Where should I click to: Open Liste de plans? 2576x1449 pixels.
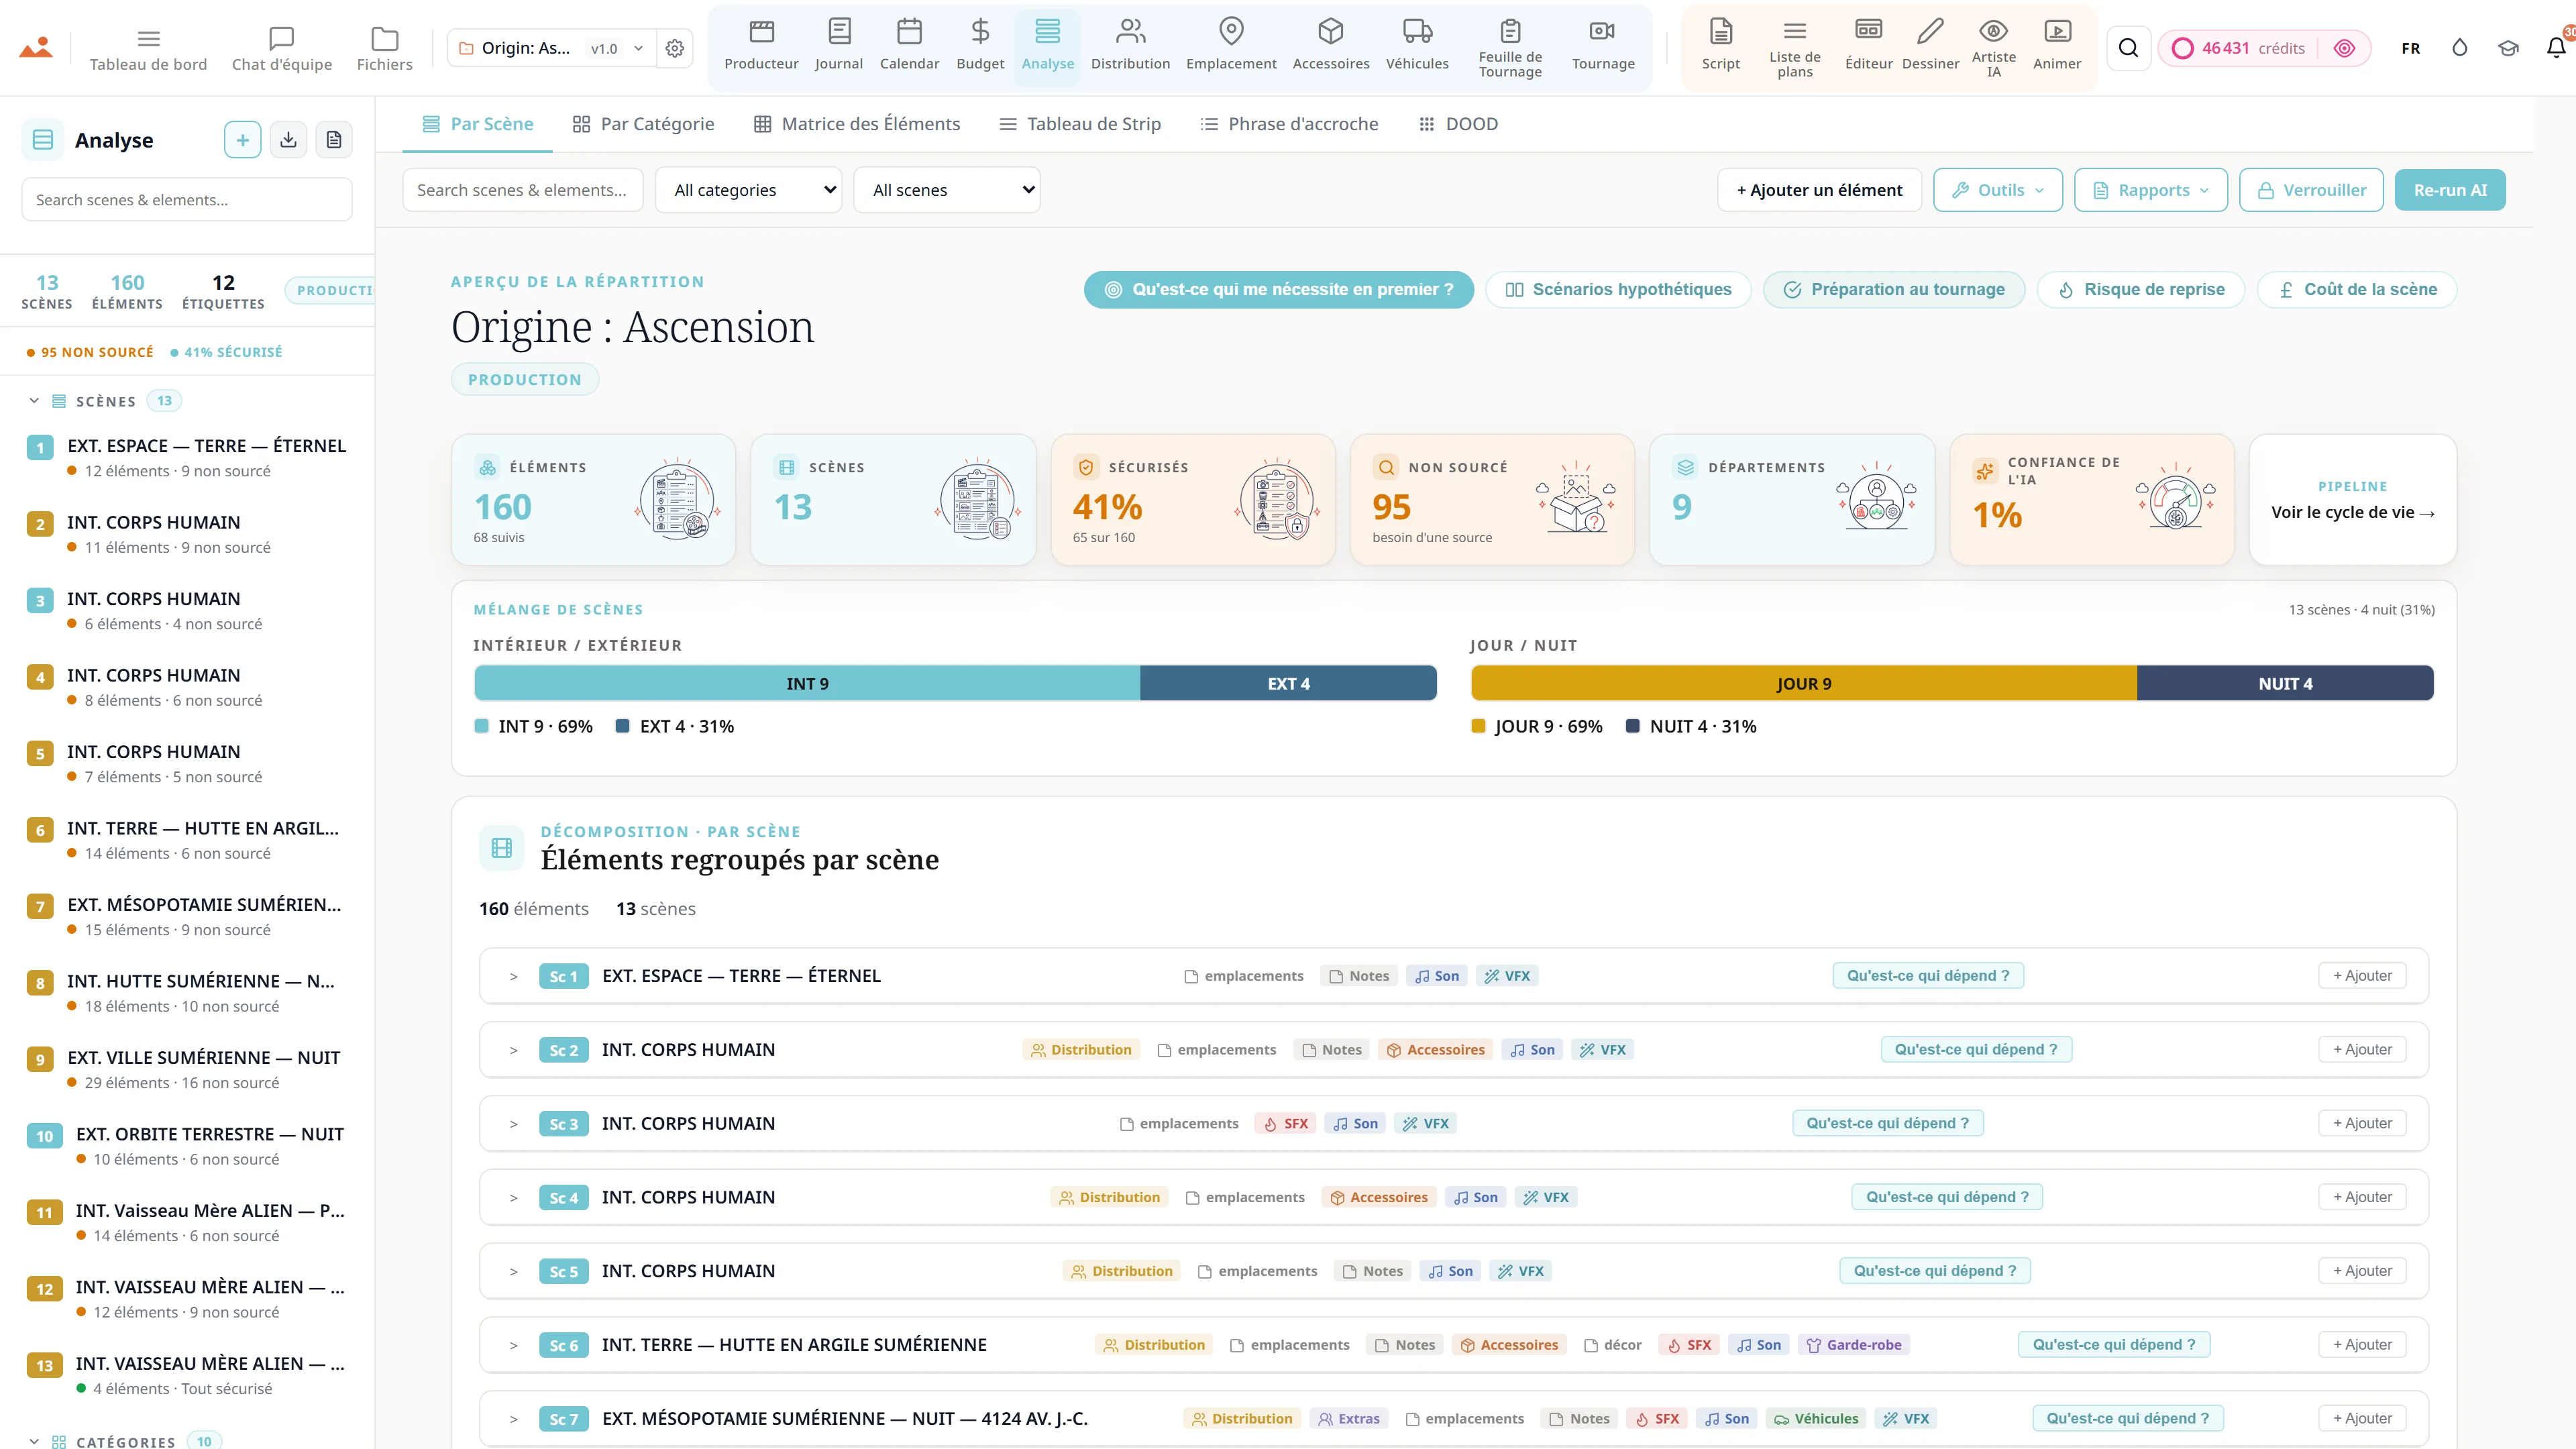click(1795, 47)
